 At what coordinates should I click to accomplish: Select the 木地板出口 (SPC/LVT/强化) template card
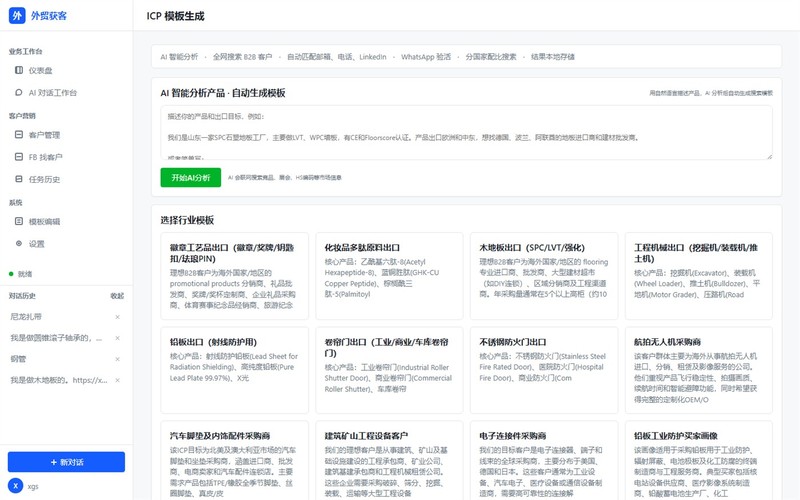click(x=544, y=276)
